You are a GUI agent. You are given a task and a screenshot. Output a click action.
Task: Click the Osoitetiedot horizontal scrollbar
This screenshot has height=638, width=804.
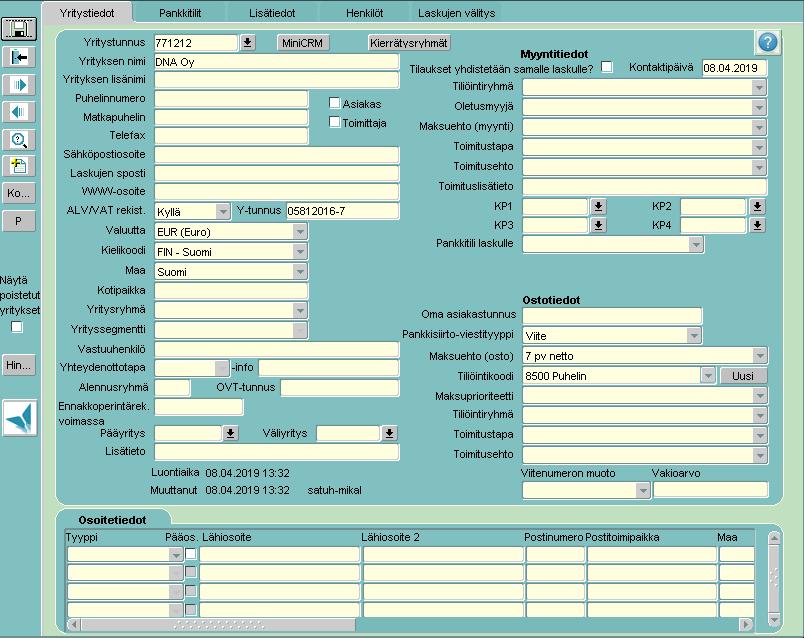click(x=410, y=624)
